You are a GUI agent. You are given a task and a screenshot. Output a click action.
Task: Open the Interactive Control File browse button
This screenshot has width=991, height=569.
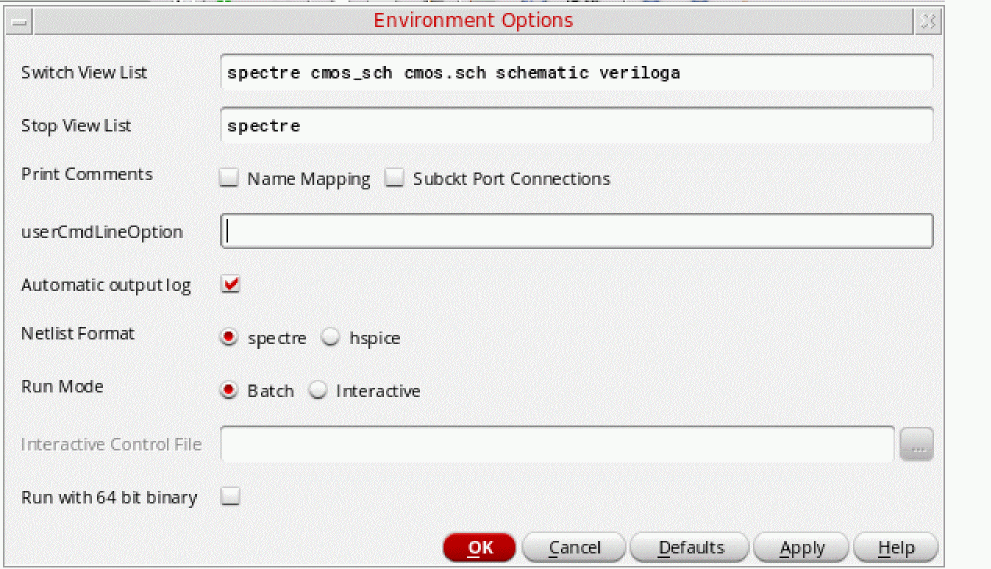tap(916, 444)
